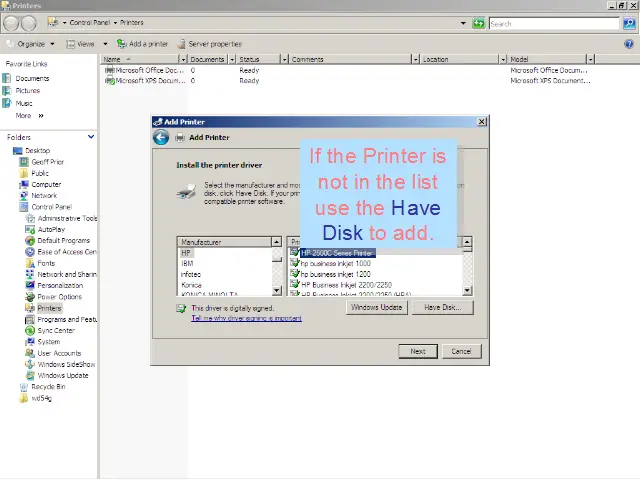This screenshot has width=640, height=480.
Task: Click Manufacturer list scroll down arrow
Action: [276, 291]
